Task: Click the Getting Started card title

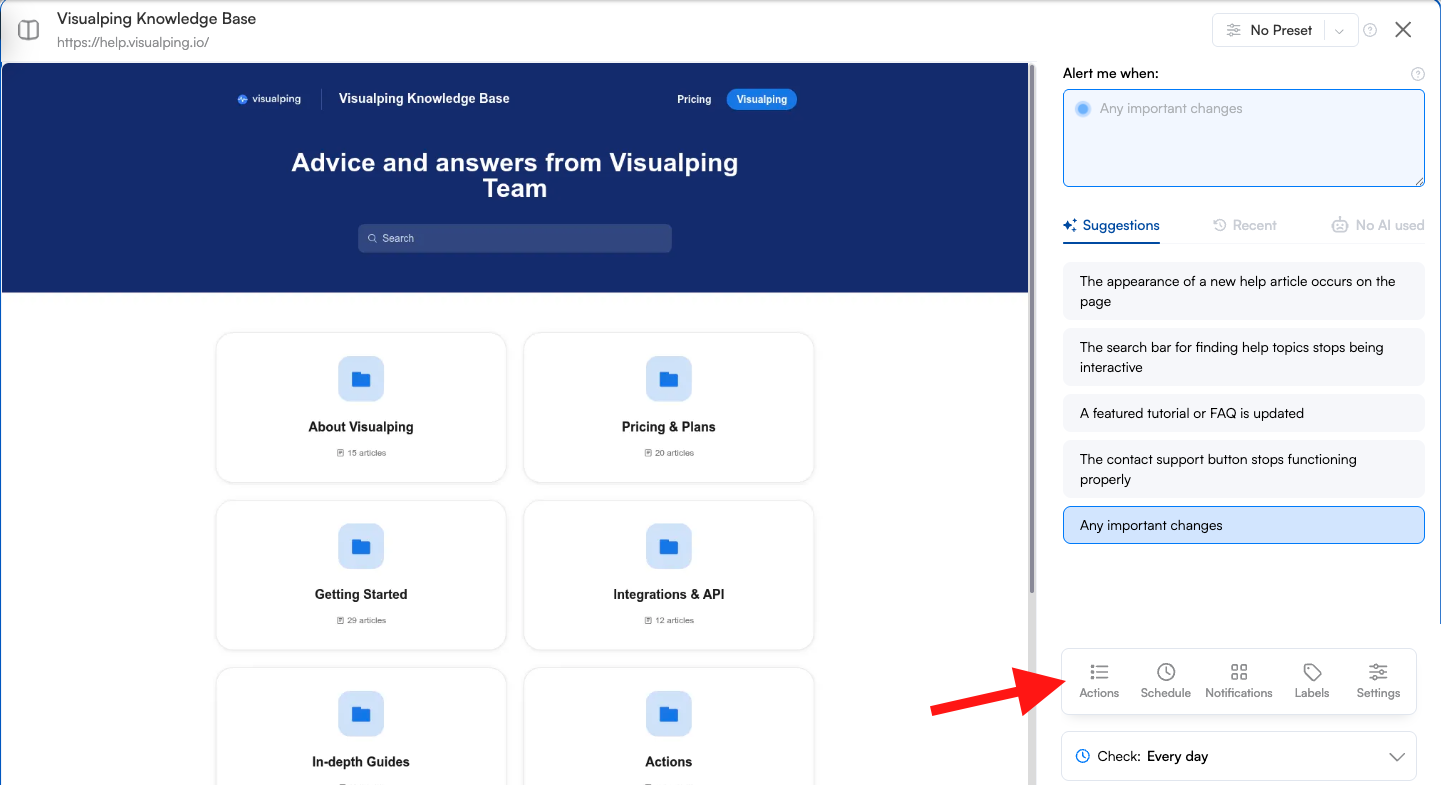Action: point(361,594)
